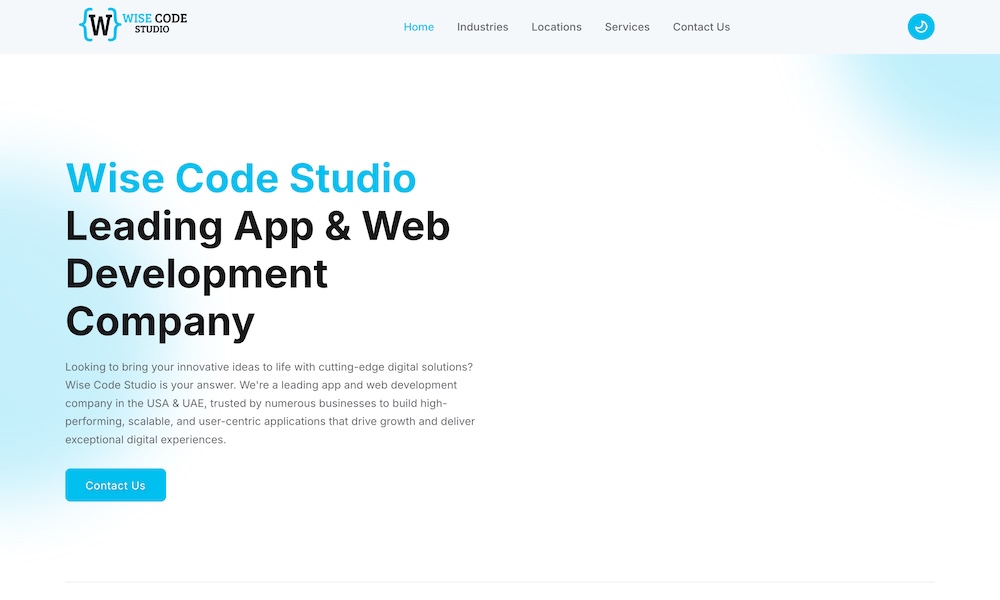Image resolution: width=1000 pixels, height=600 pixels.
Task: Click the text "exceptional digital experiences."
Action: click(x=146, y=440)
